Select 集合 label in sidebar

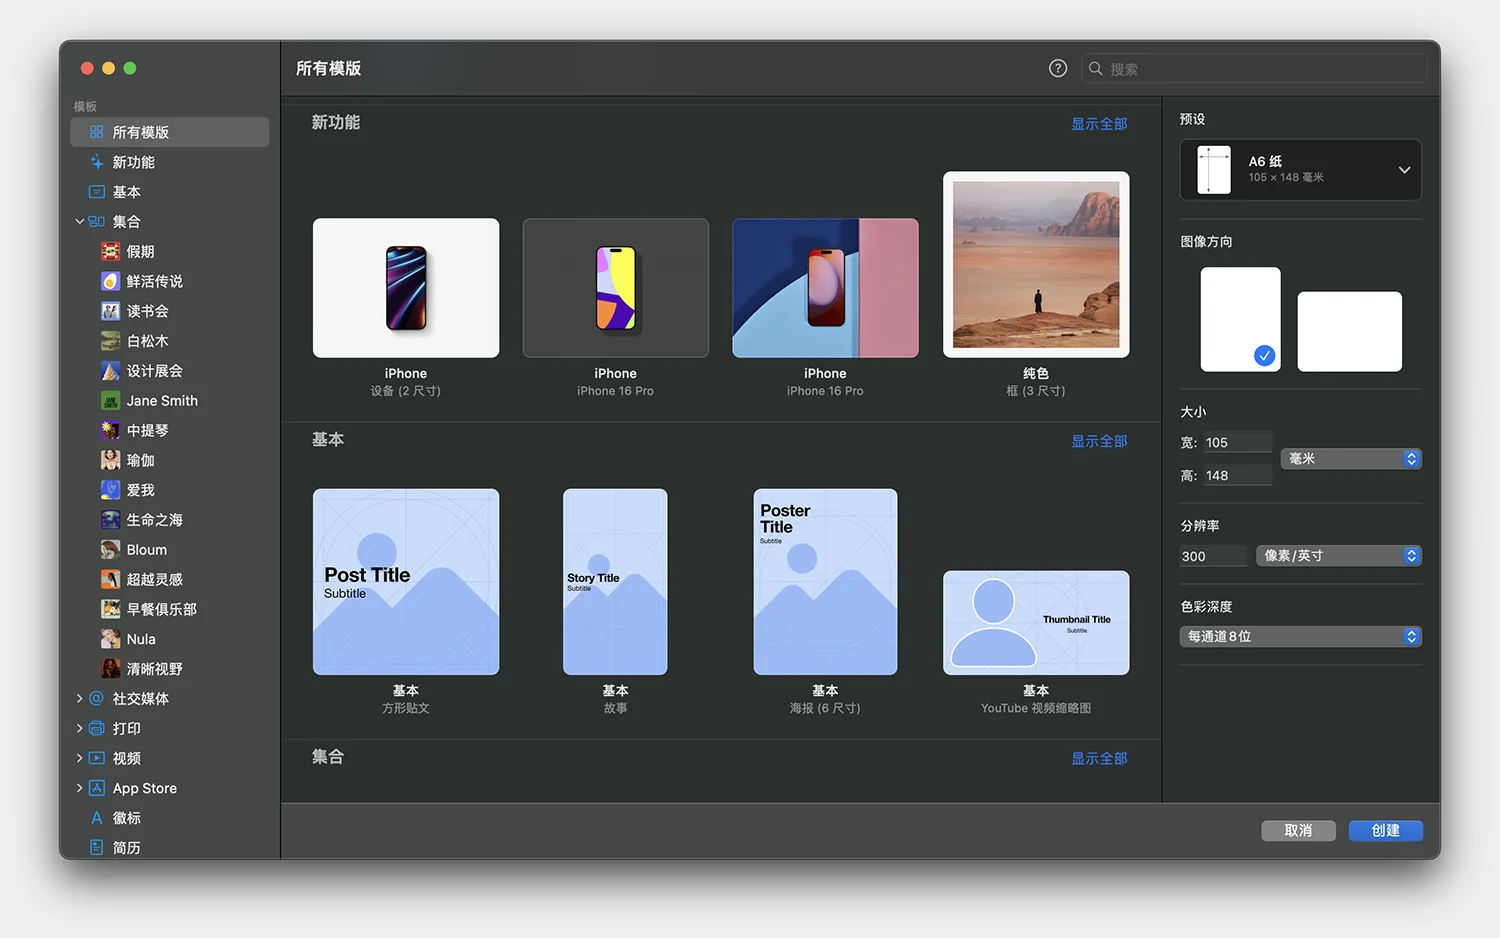(x=127, y=221)
